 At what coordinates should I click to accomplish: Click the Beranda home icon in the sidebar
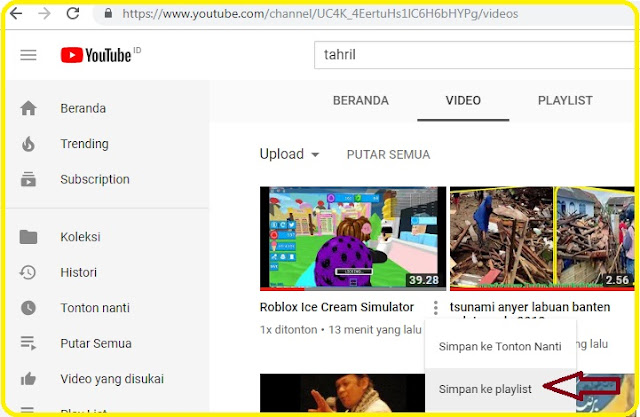(28, 108)
